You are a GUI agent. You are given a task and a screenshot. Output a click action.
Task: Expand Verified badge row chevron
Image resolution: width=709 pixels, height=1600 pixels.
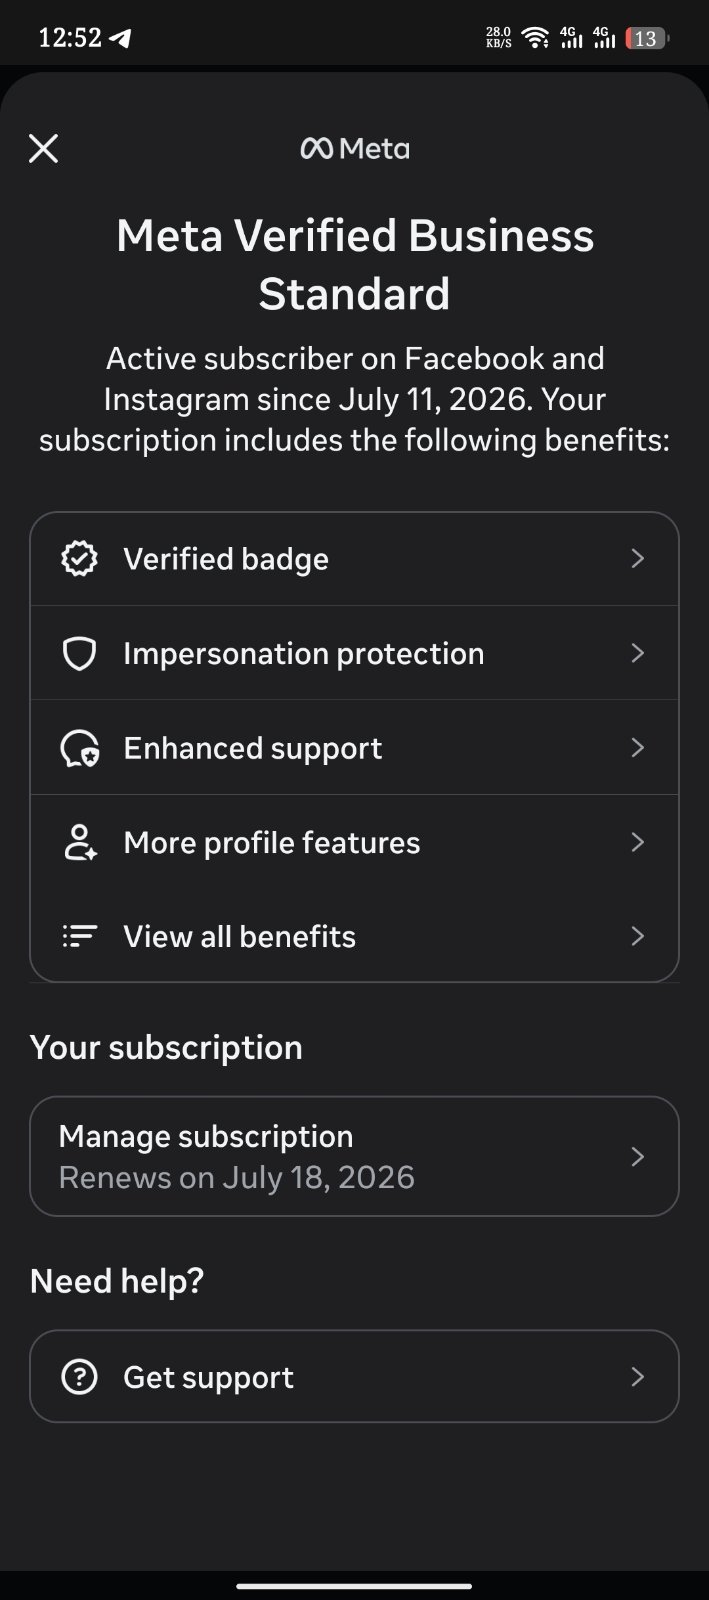[638, 558]
